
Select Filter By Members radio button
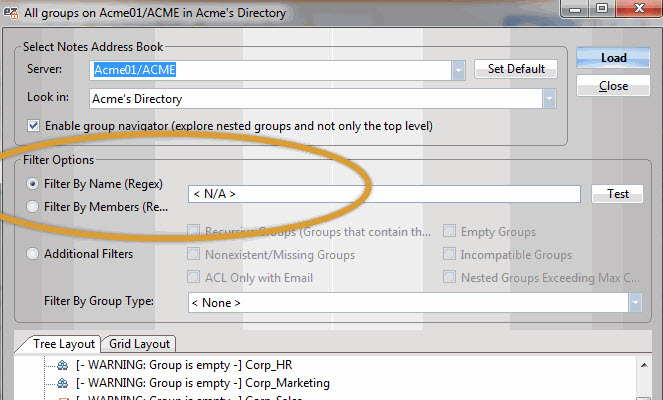[35, 207]
